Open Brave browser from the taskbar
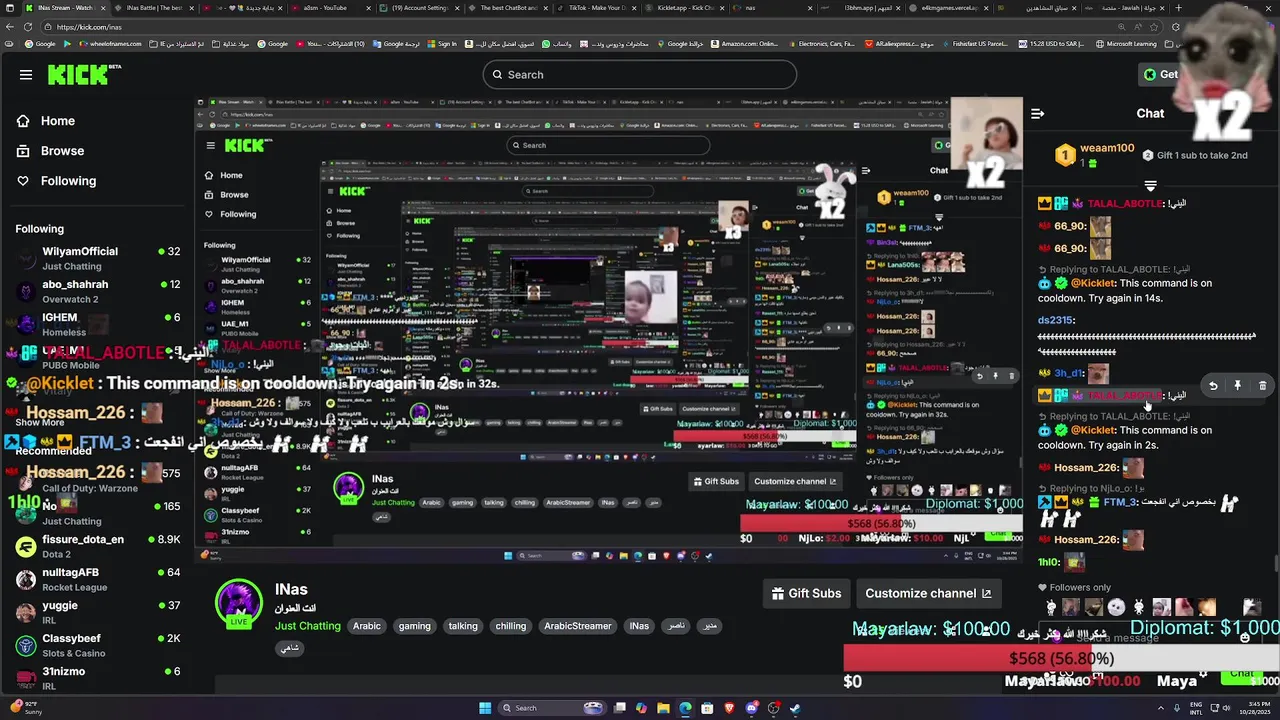 coord(729,708)
